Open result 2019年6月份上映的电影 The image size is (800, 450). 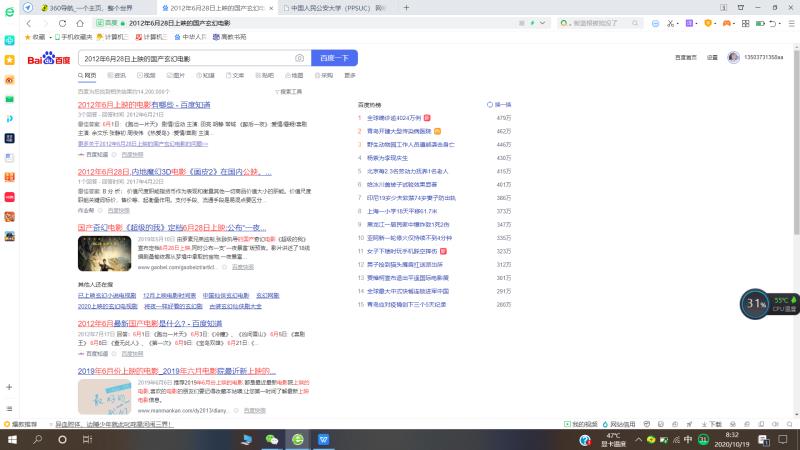177,371
